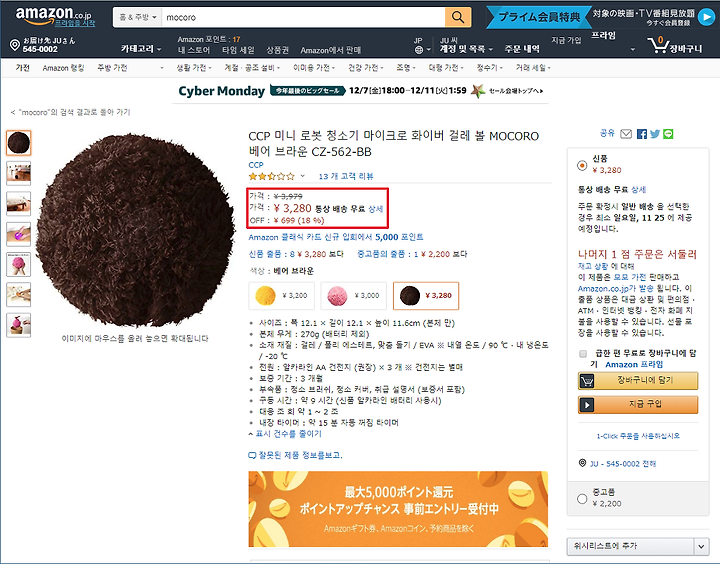
Task: Select the new item ¥3,280 radio button
Action: point(582,165)
